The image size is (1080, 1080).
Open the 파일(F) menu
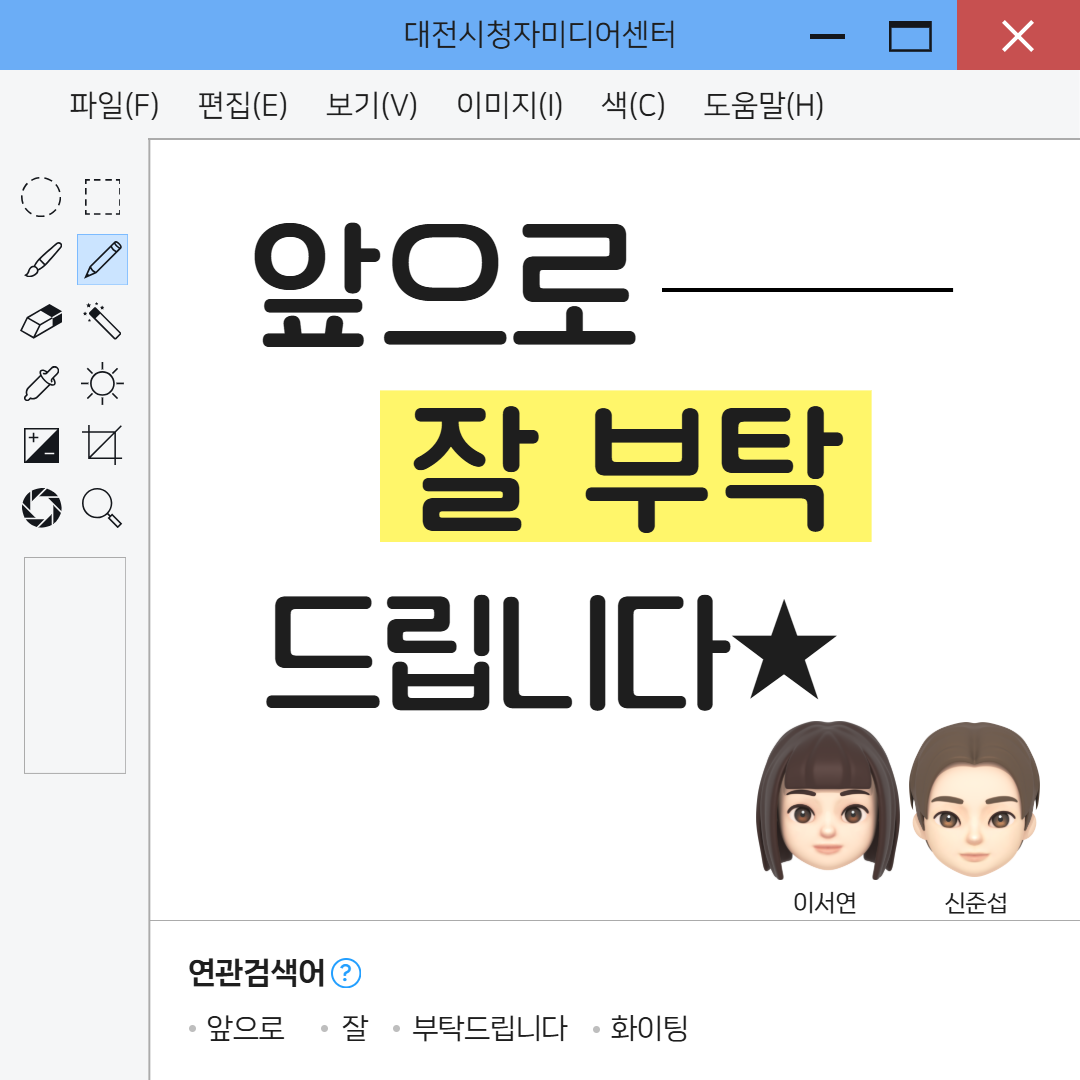tap(114, 105)
